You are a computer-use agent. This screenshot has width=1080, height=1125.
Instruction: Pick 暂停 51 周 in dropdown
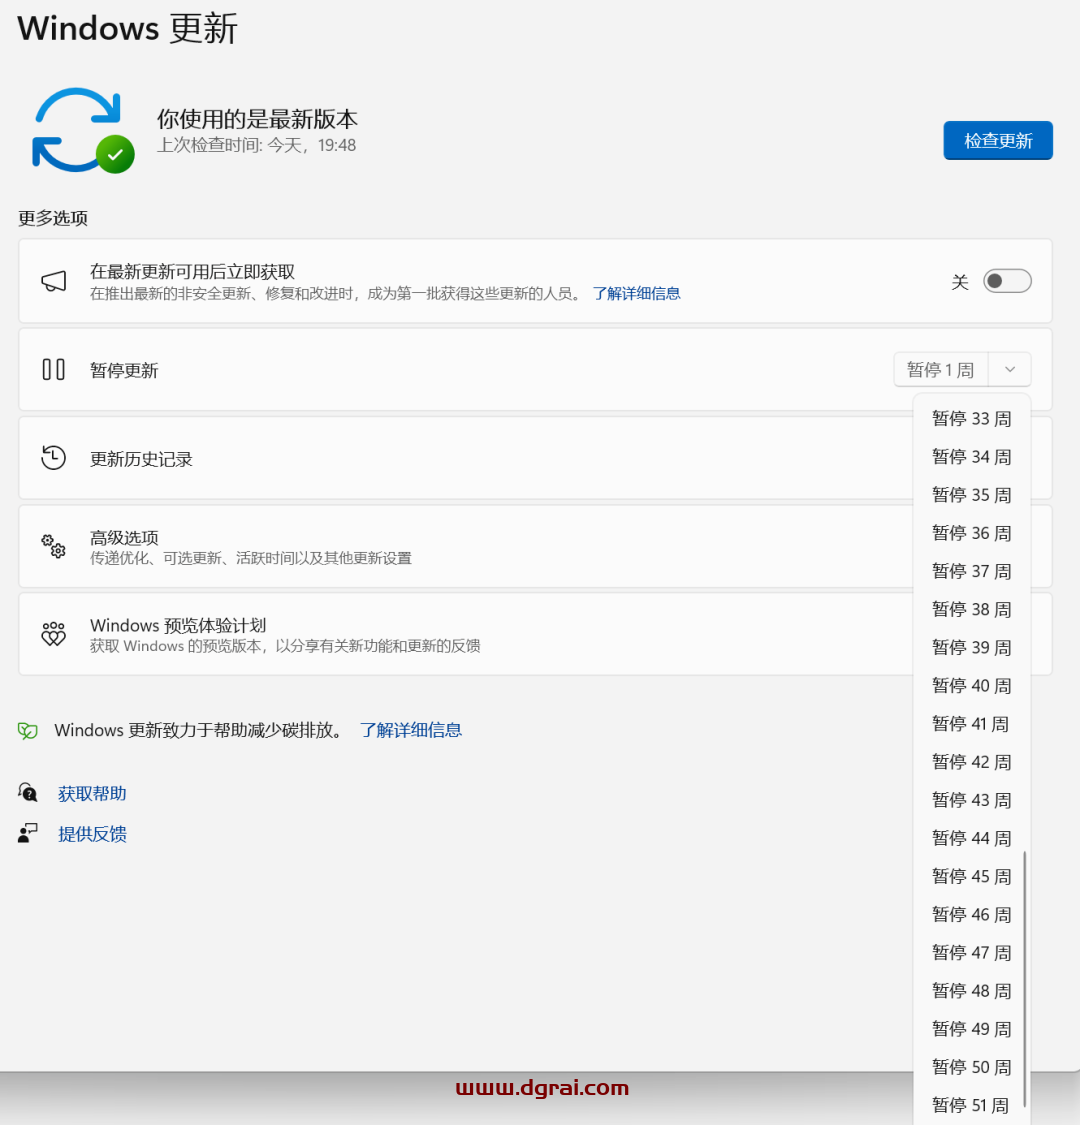[x=972, y=1105]
